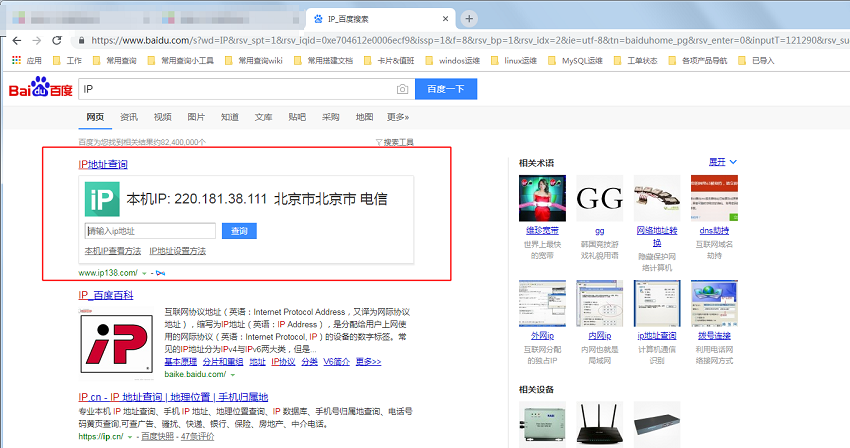Click the red iP logo thumbnail
The image size is (850, 448).
click(116, 342)
